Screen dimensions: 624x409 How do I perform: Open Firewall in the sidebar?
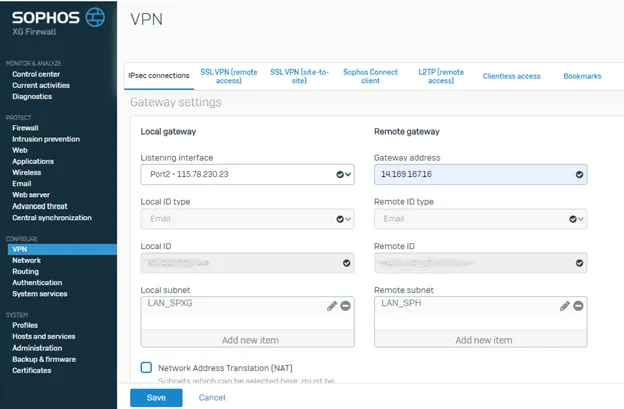point(26,128)
